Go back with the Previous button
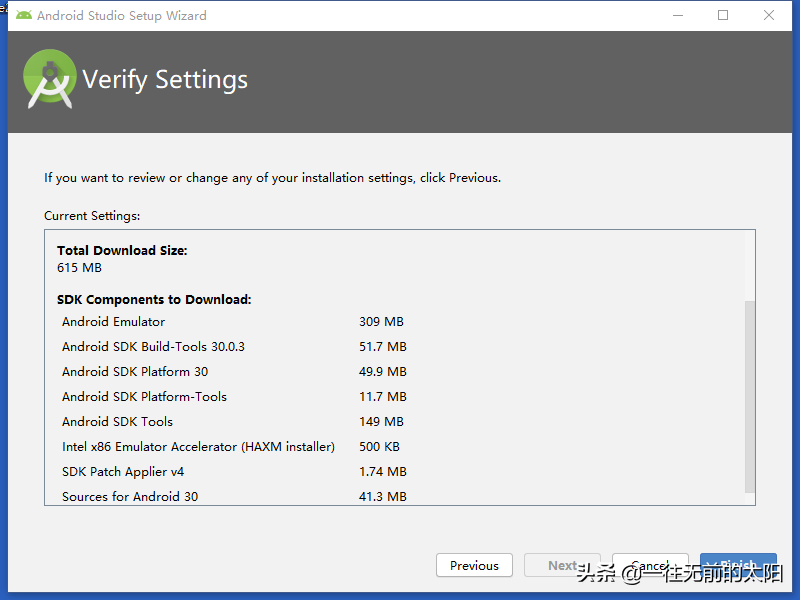The image size is (800, 600). click(x=474, y=565)
